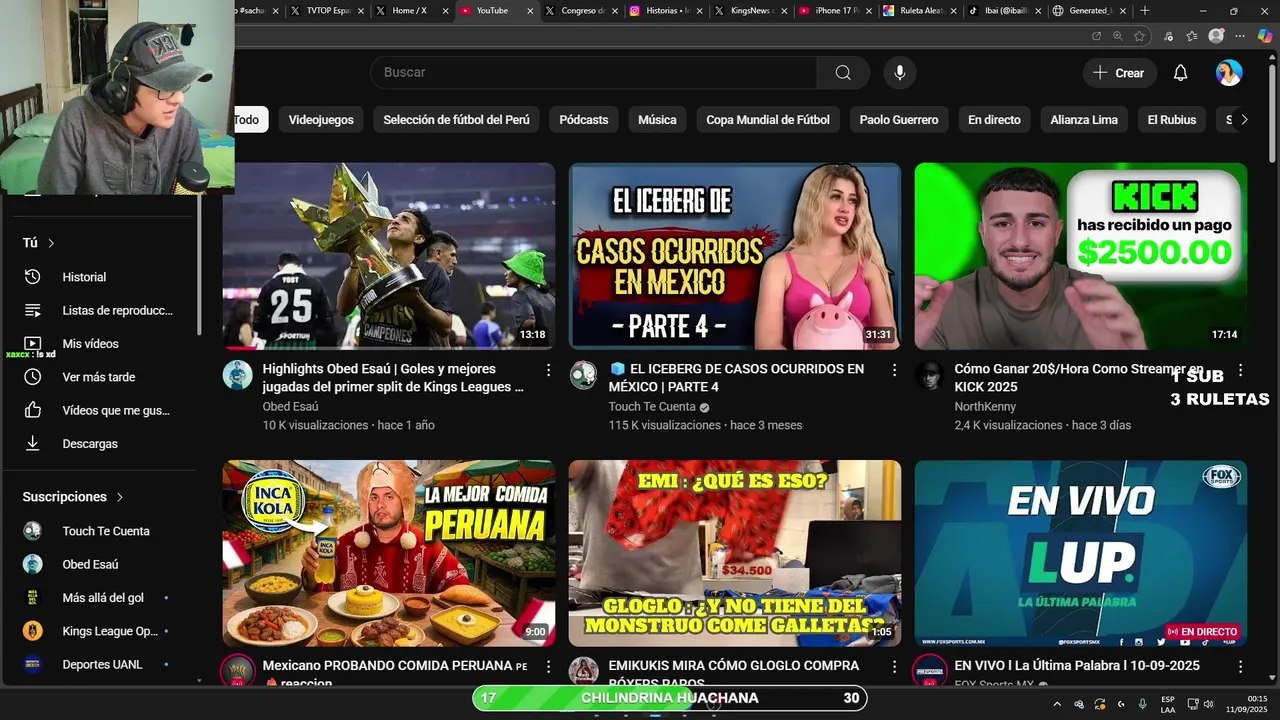Image resolution: width=1280 pixels, height=720 pixels.
Task: Open a new browser tab
Action: [x=1145, y=11]
